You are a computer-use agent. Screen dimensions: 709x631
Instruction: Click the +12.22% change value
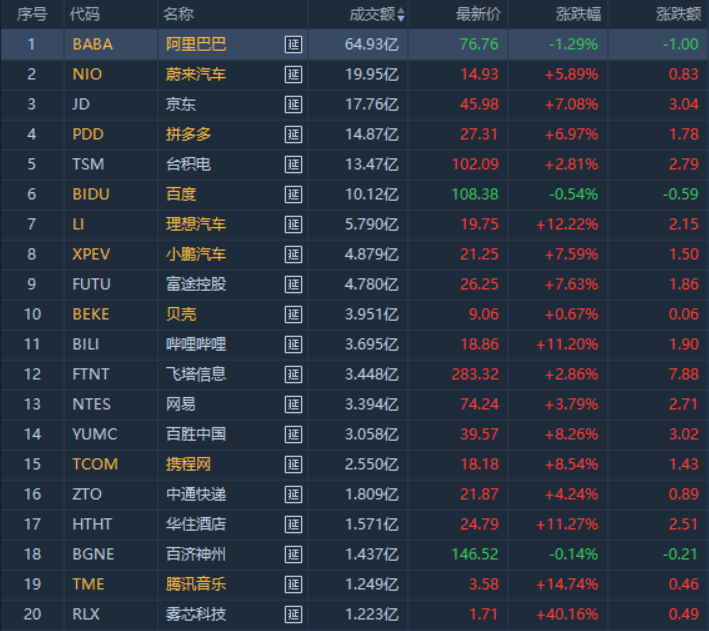click(x=567, y=224)
